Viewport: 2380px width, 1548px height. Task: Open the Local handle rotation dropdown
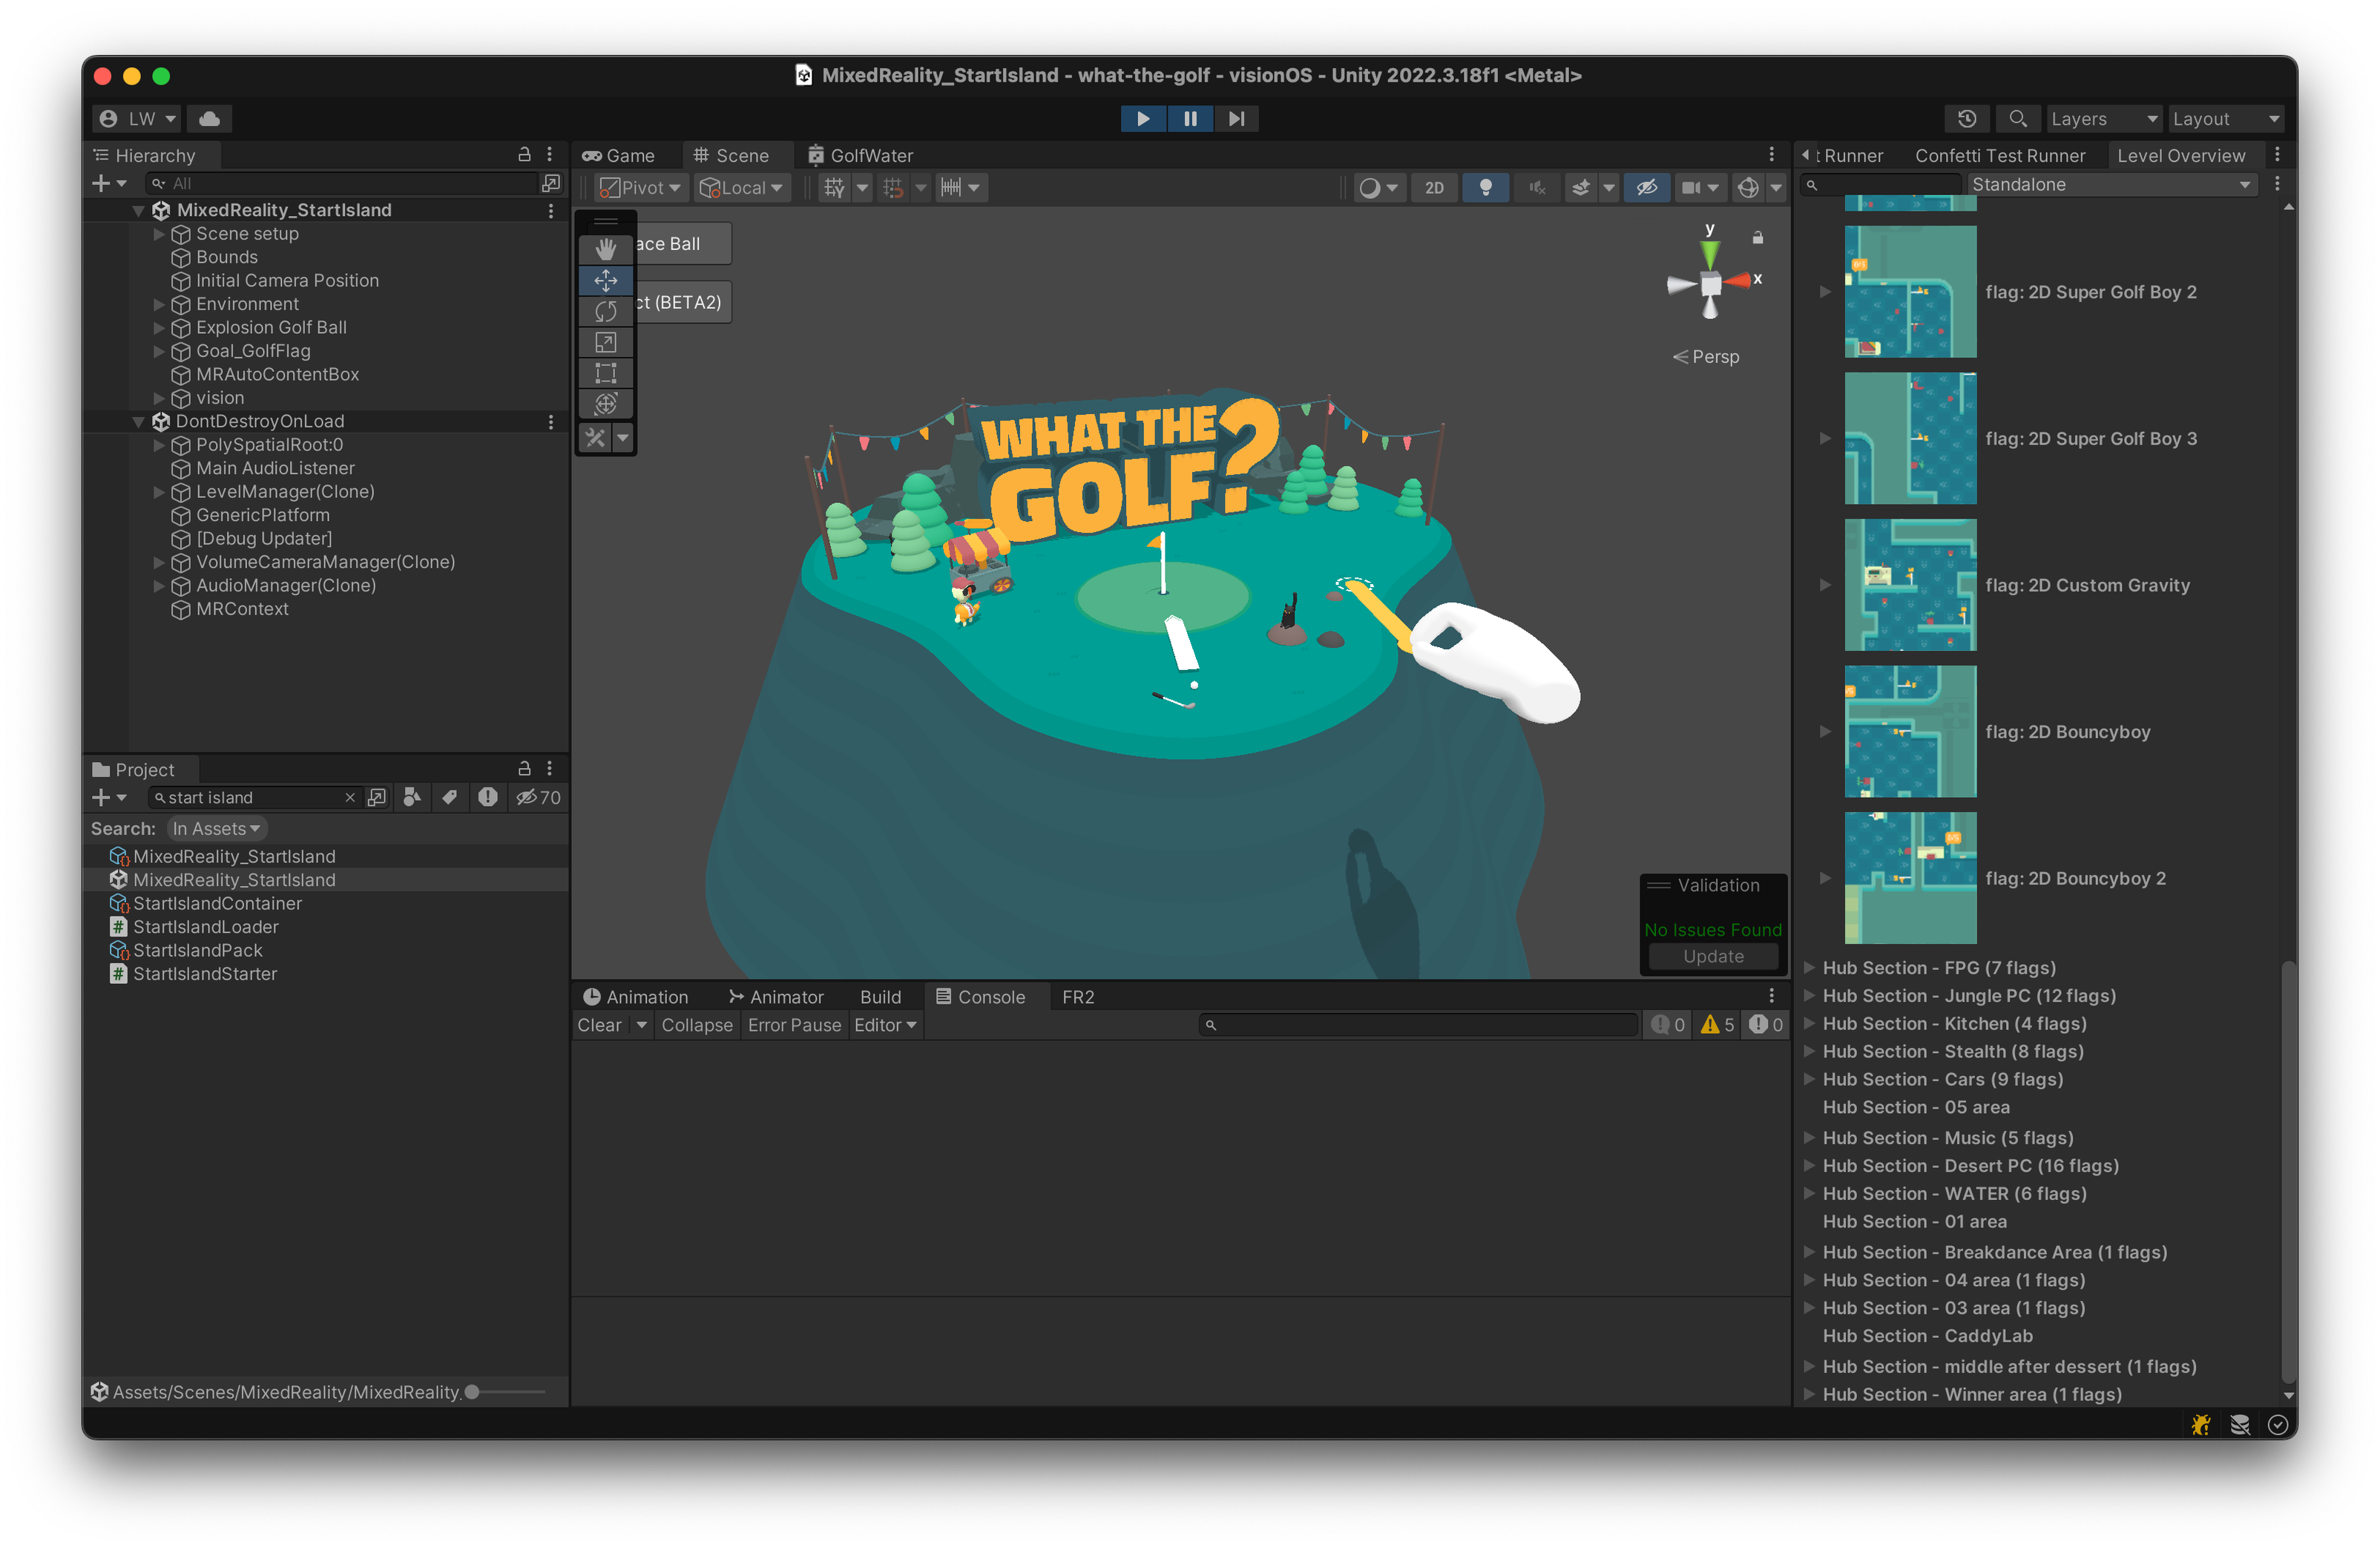click(741, 187)
